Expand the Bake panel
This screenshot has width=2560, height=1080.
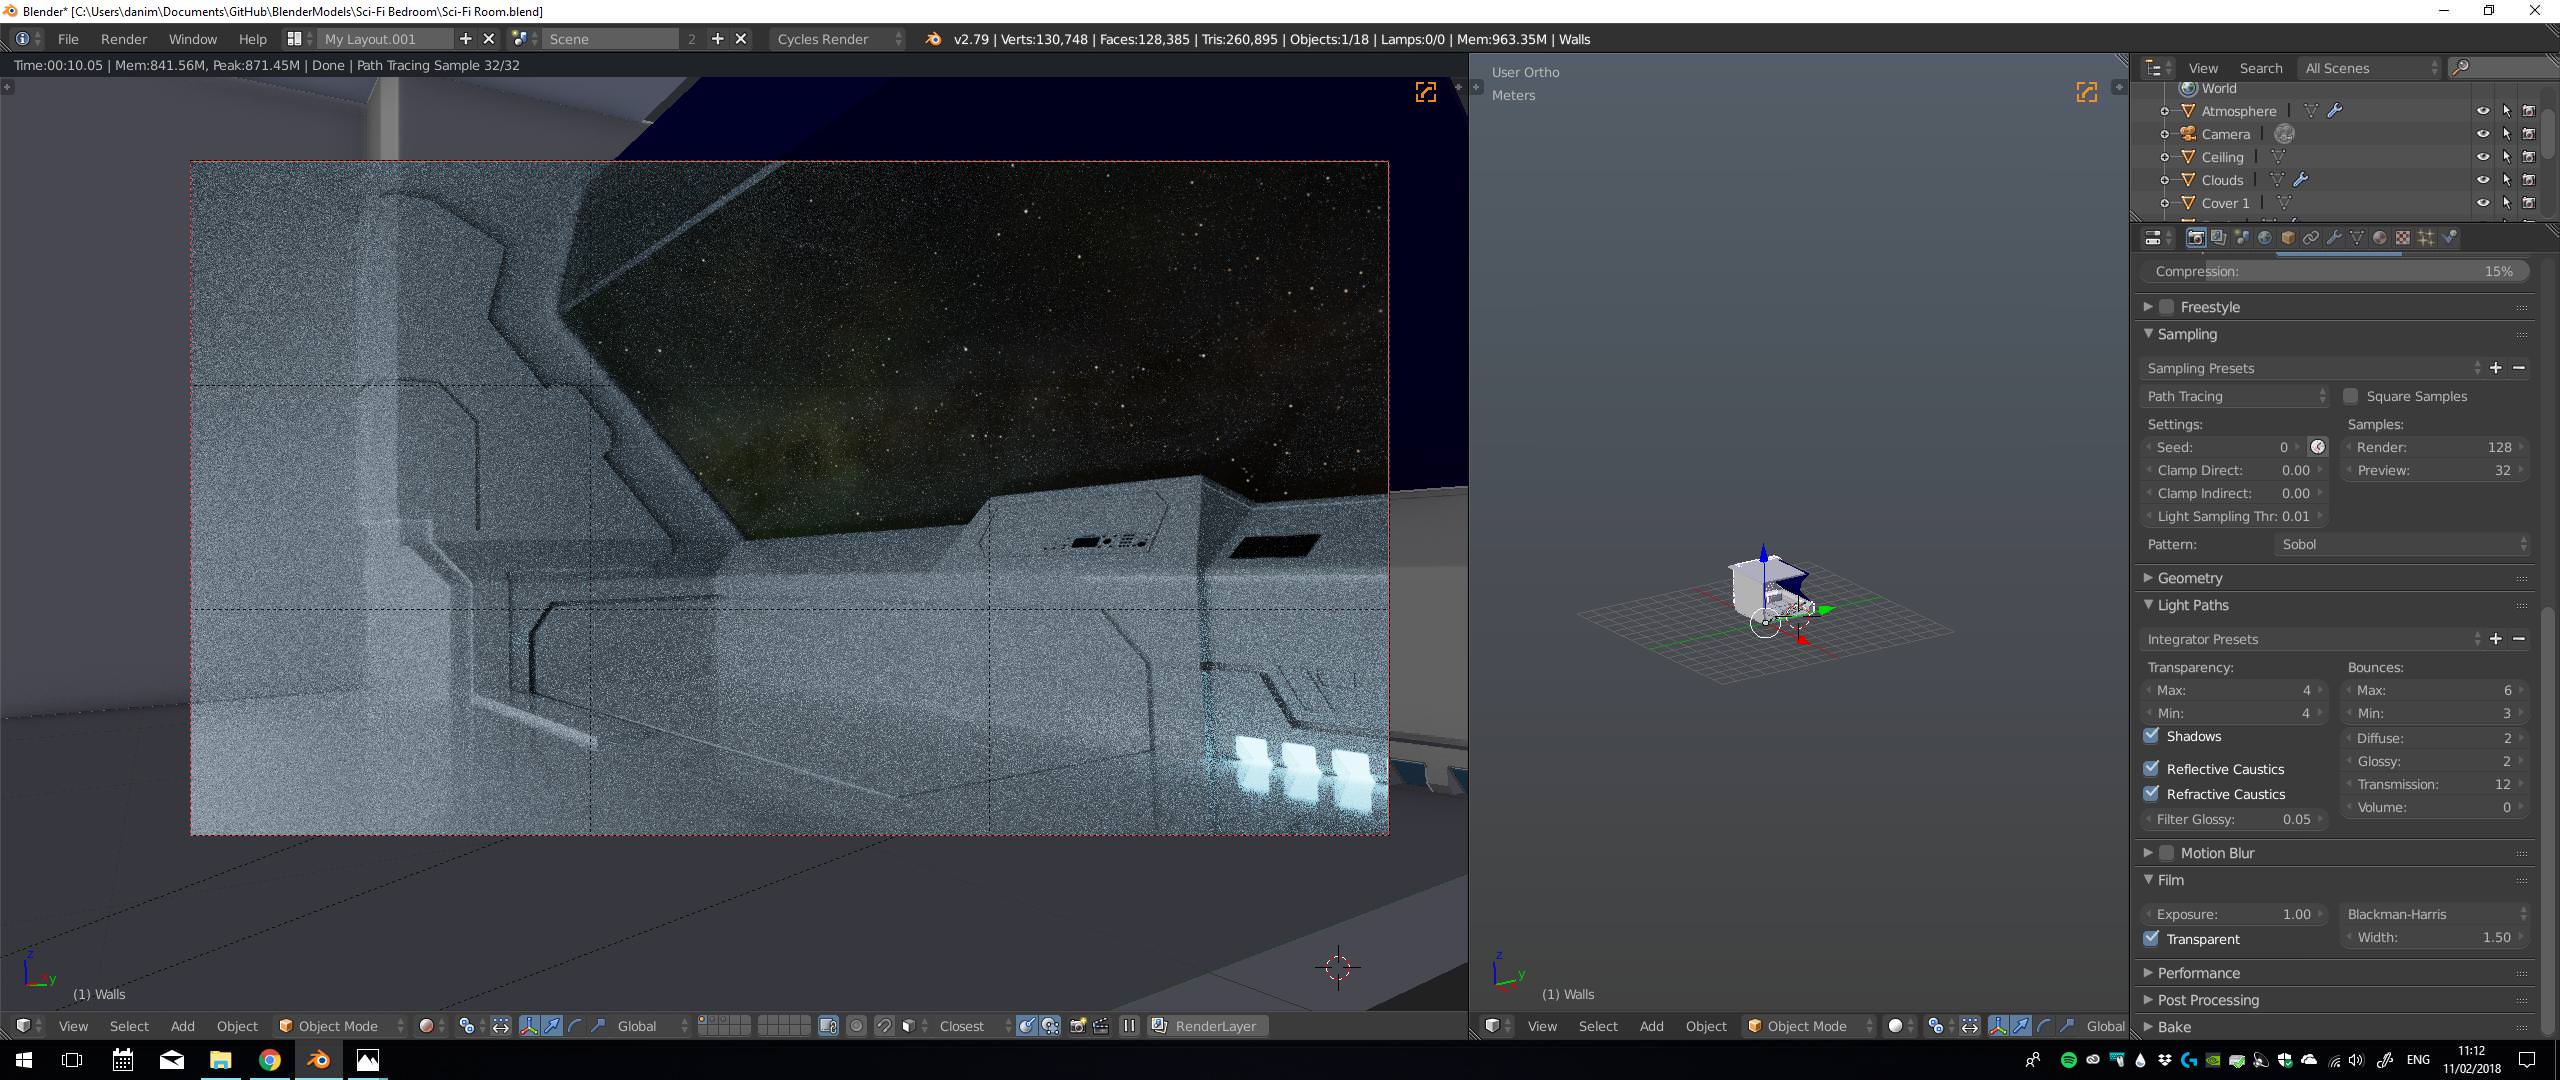tap(2173, 1027)
